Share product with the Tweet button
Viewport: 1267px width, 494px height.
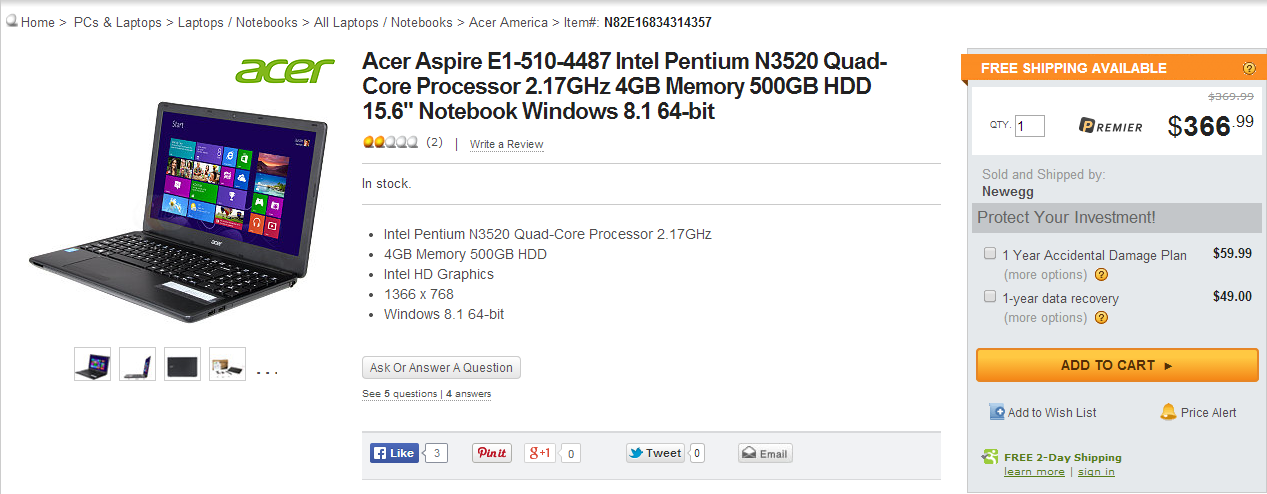point(655,453)
